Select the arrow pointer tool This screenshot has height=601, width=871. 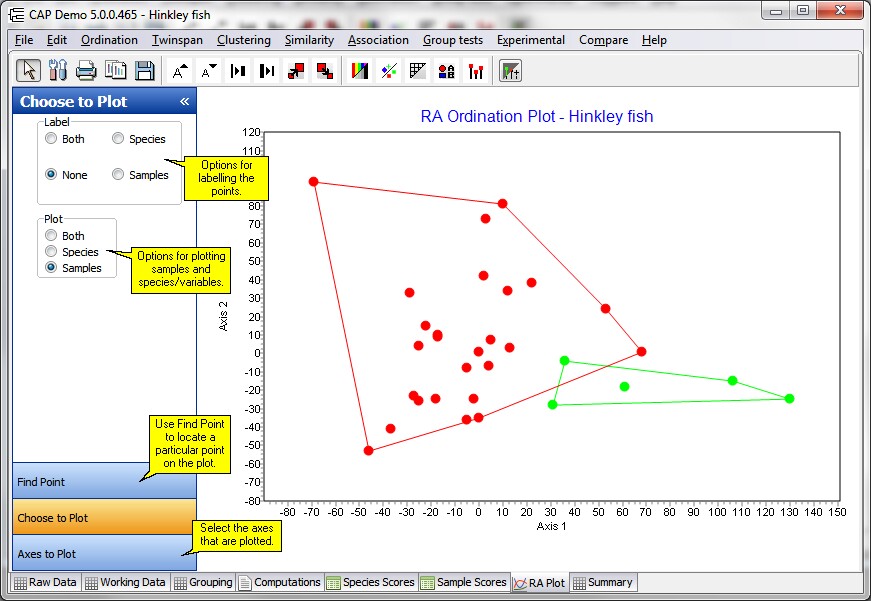click(28, 71)
